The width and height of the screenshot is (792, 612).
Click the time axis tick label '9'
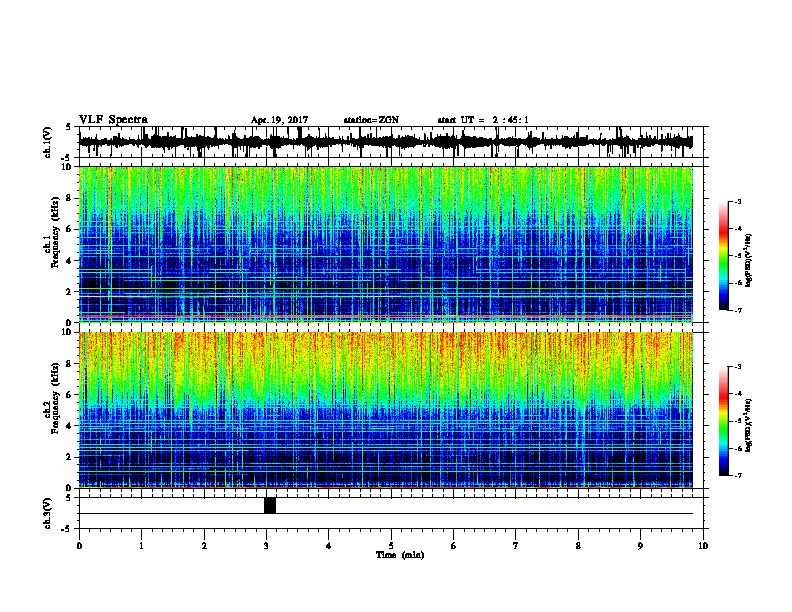(640, 546)
